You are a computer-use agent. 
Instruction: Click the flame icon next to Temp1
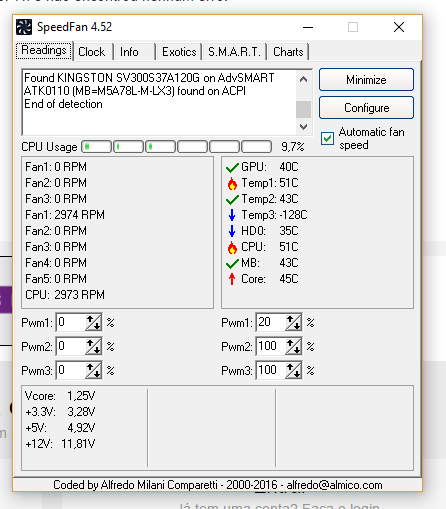pos(232,183)
